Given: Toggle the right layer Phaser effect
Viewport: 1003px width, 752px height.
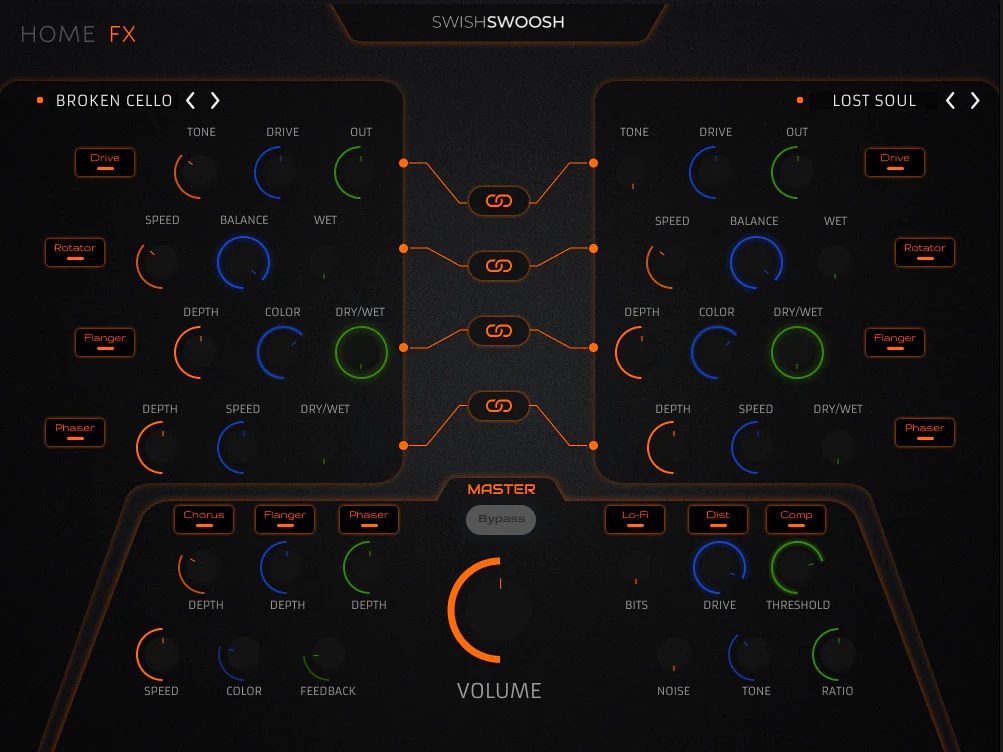Looking at the screenshot, I should [x=924, y=432].
